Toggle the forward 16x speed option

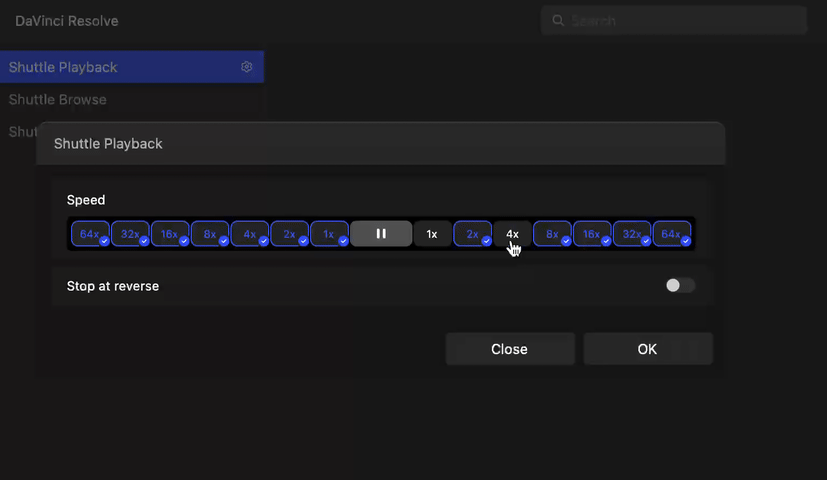592,234
